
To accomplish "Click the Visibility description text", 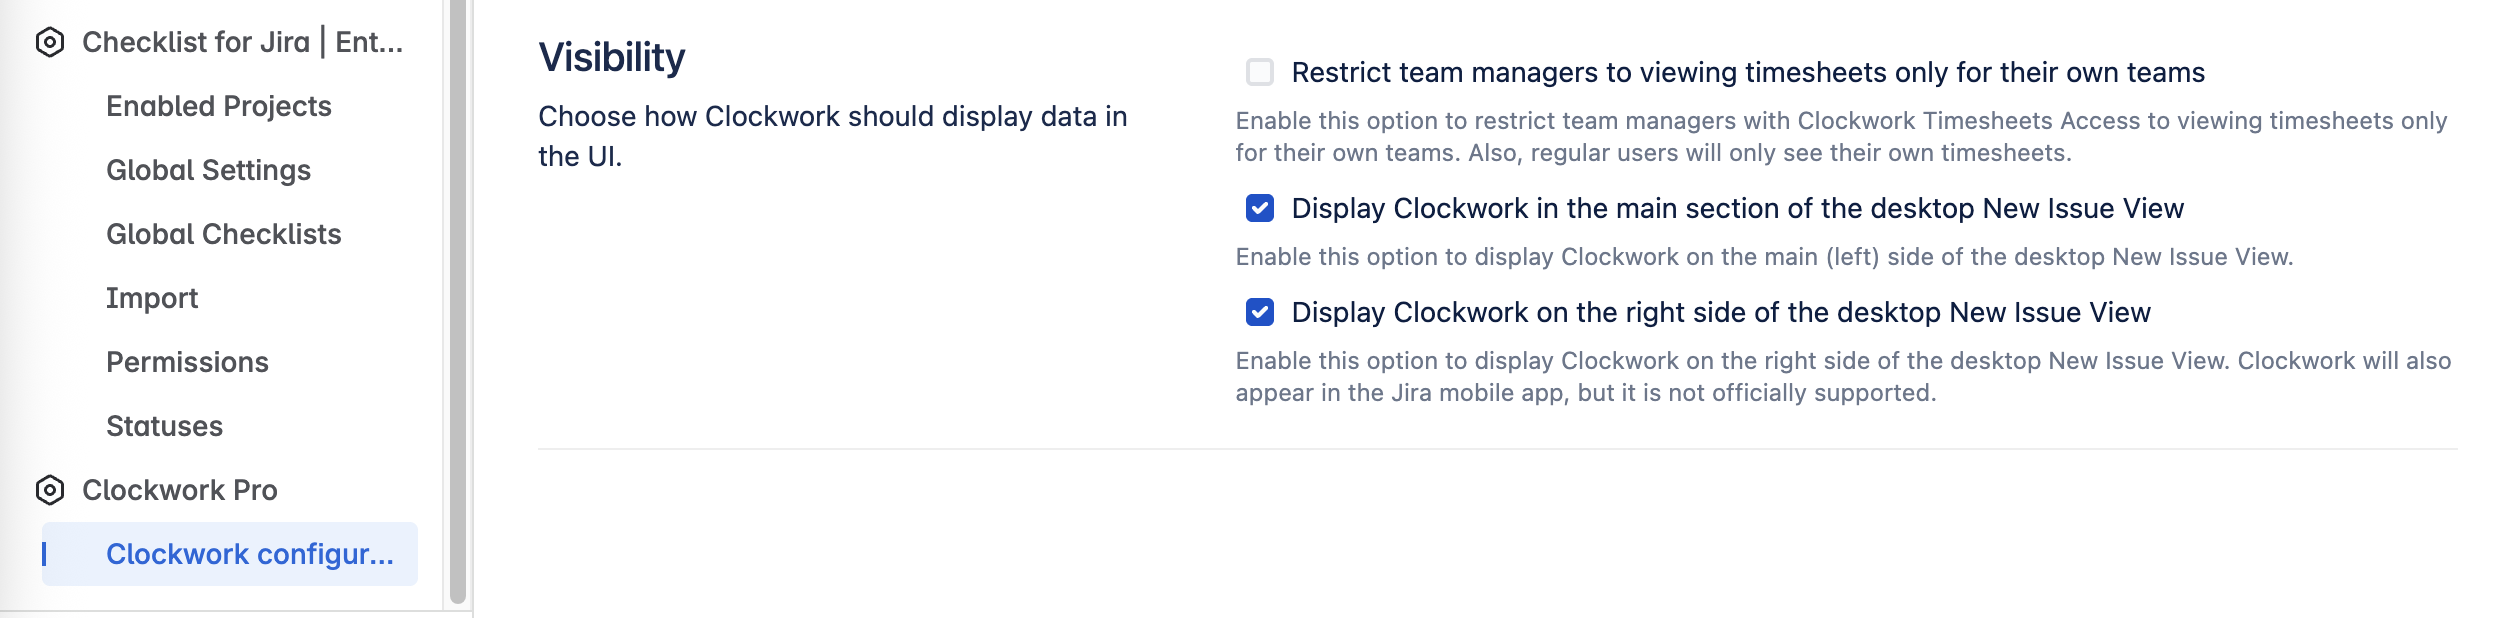I will tap(832, 136).
